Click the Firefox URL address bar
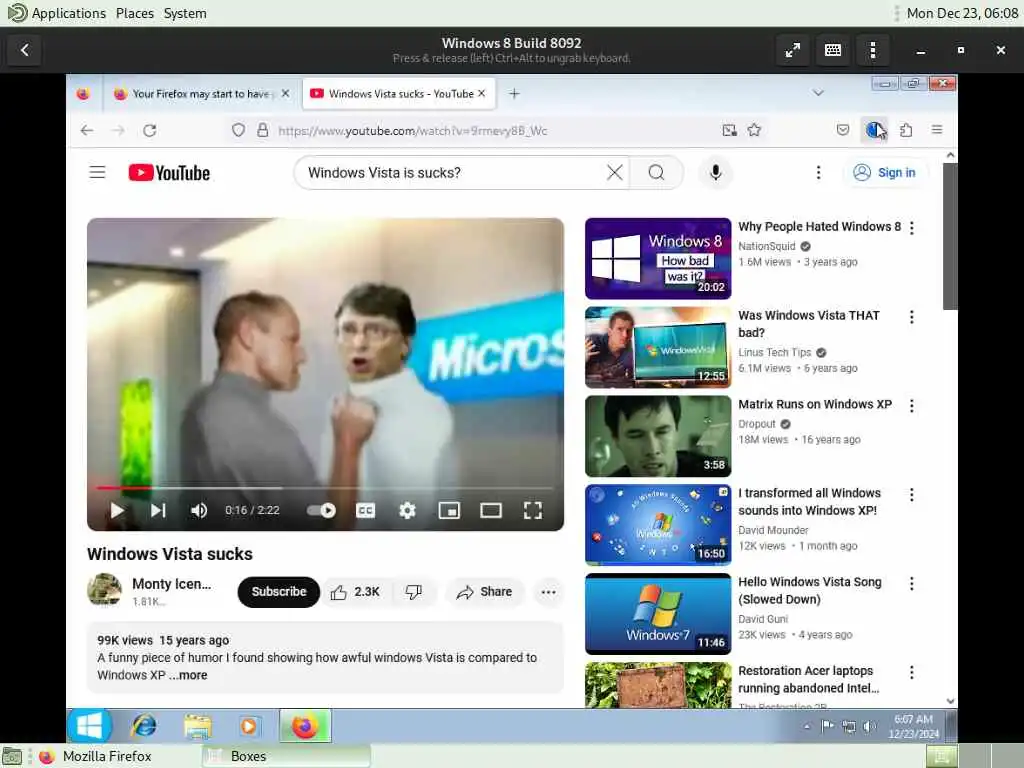The image size is (1024, 768). pos(496,131)
